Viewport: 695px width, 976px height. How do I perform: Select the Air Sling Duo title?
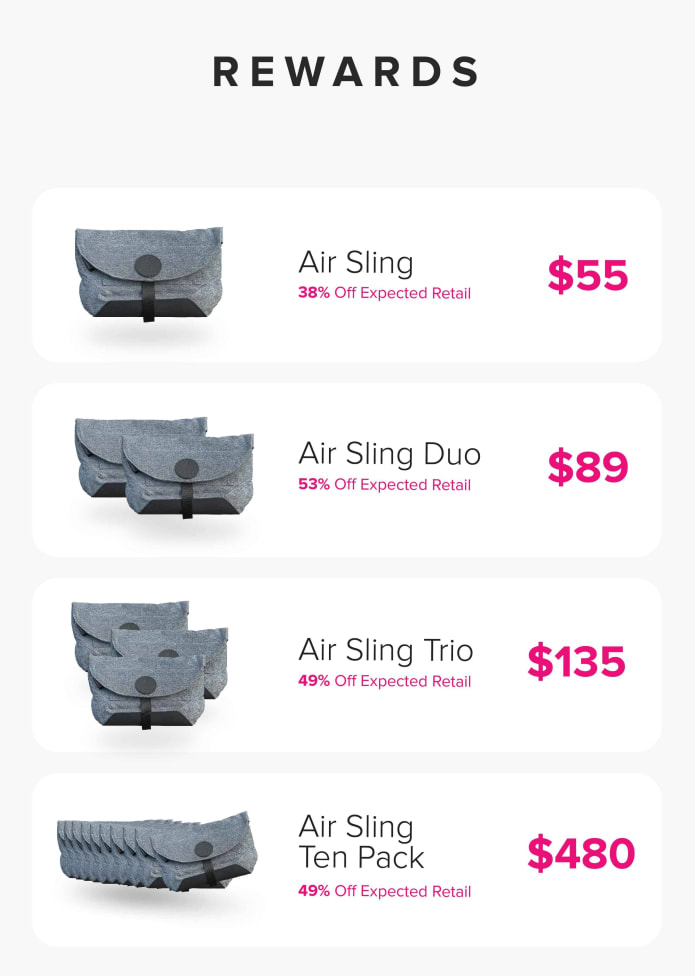389,454
